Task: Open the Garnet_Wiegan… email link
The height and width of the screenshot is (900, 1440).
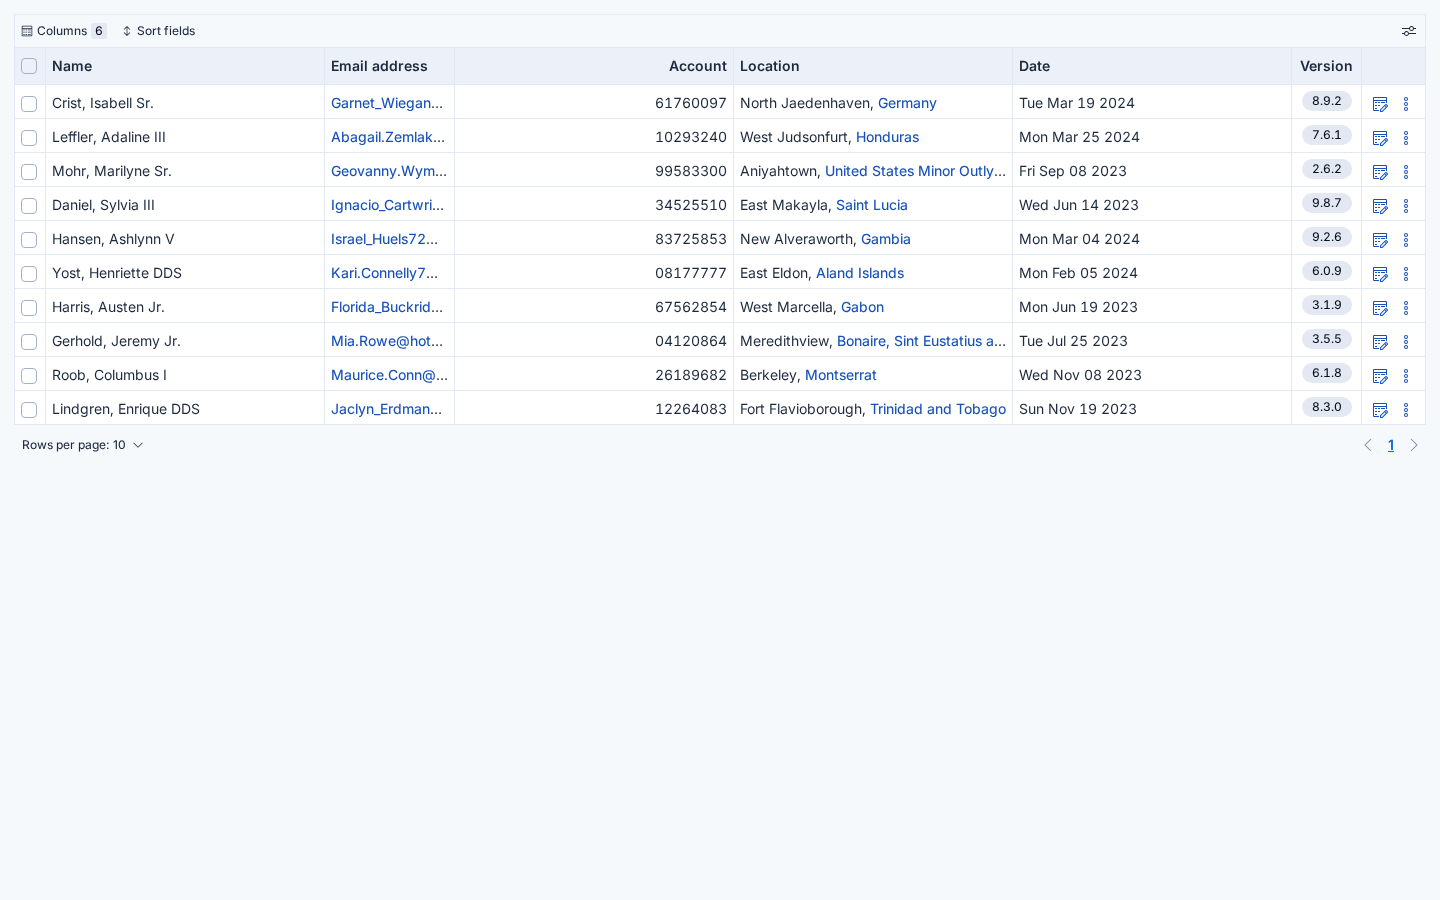Action: [387, 103]
